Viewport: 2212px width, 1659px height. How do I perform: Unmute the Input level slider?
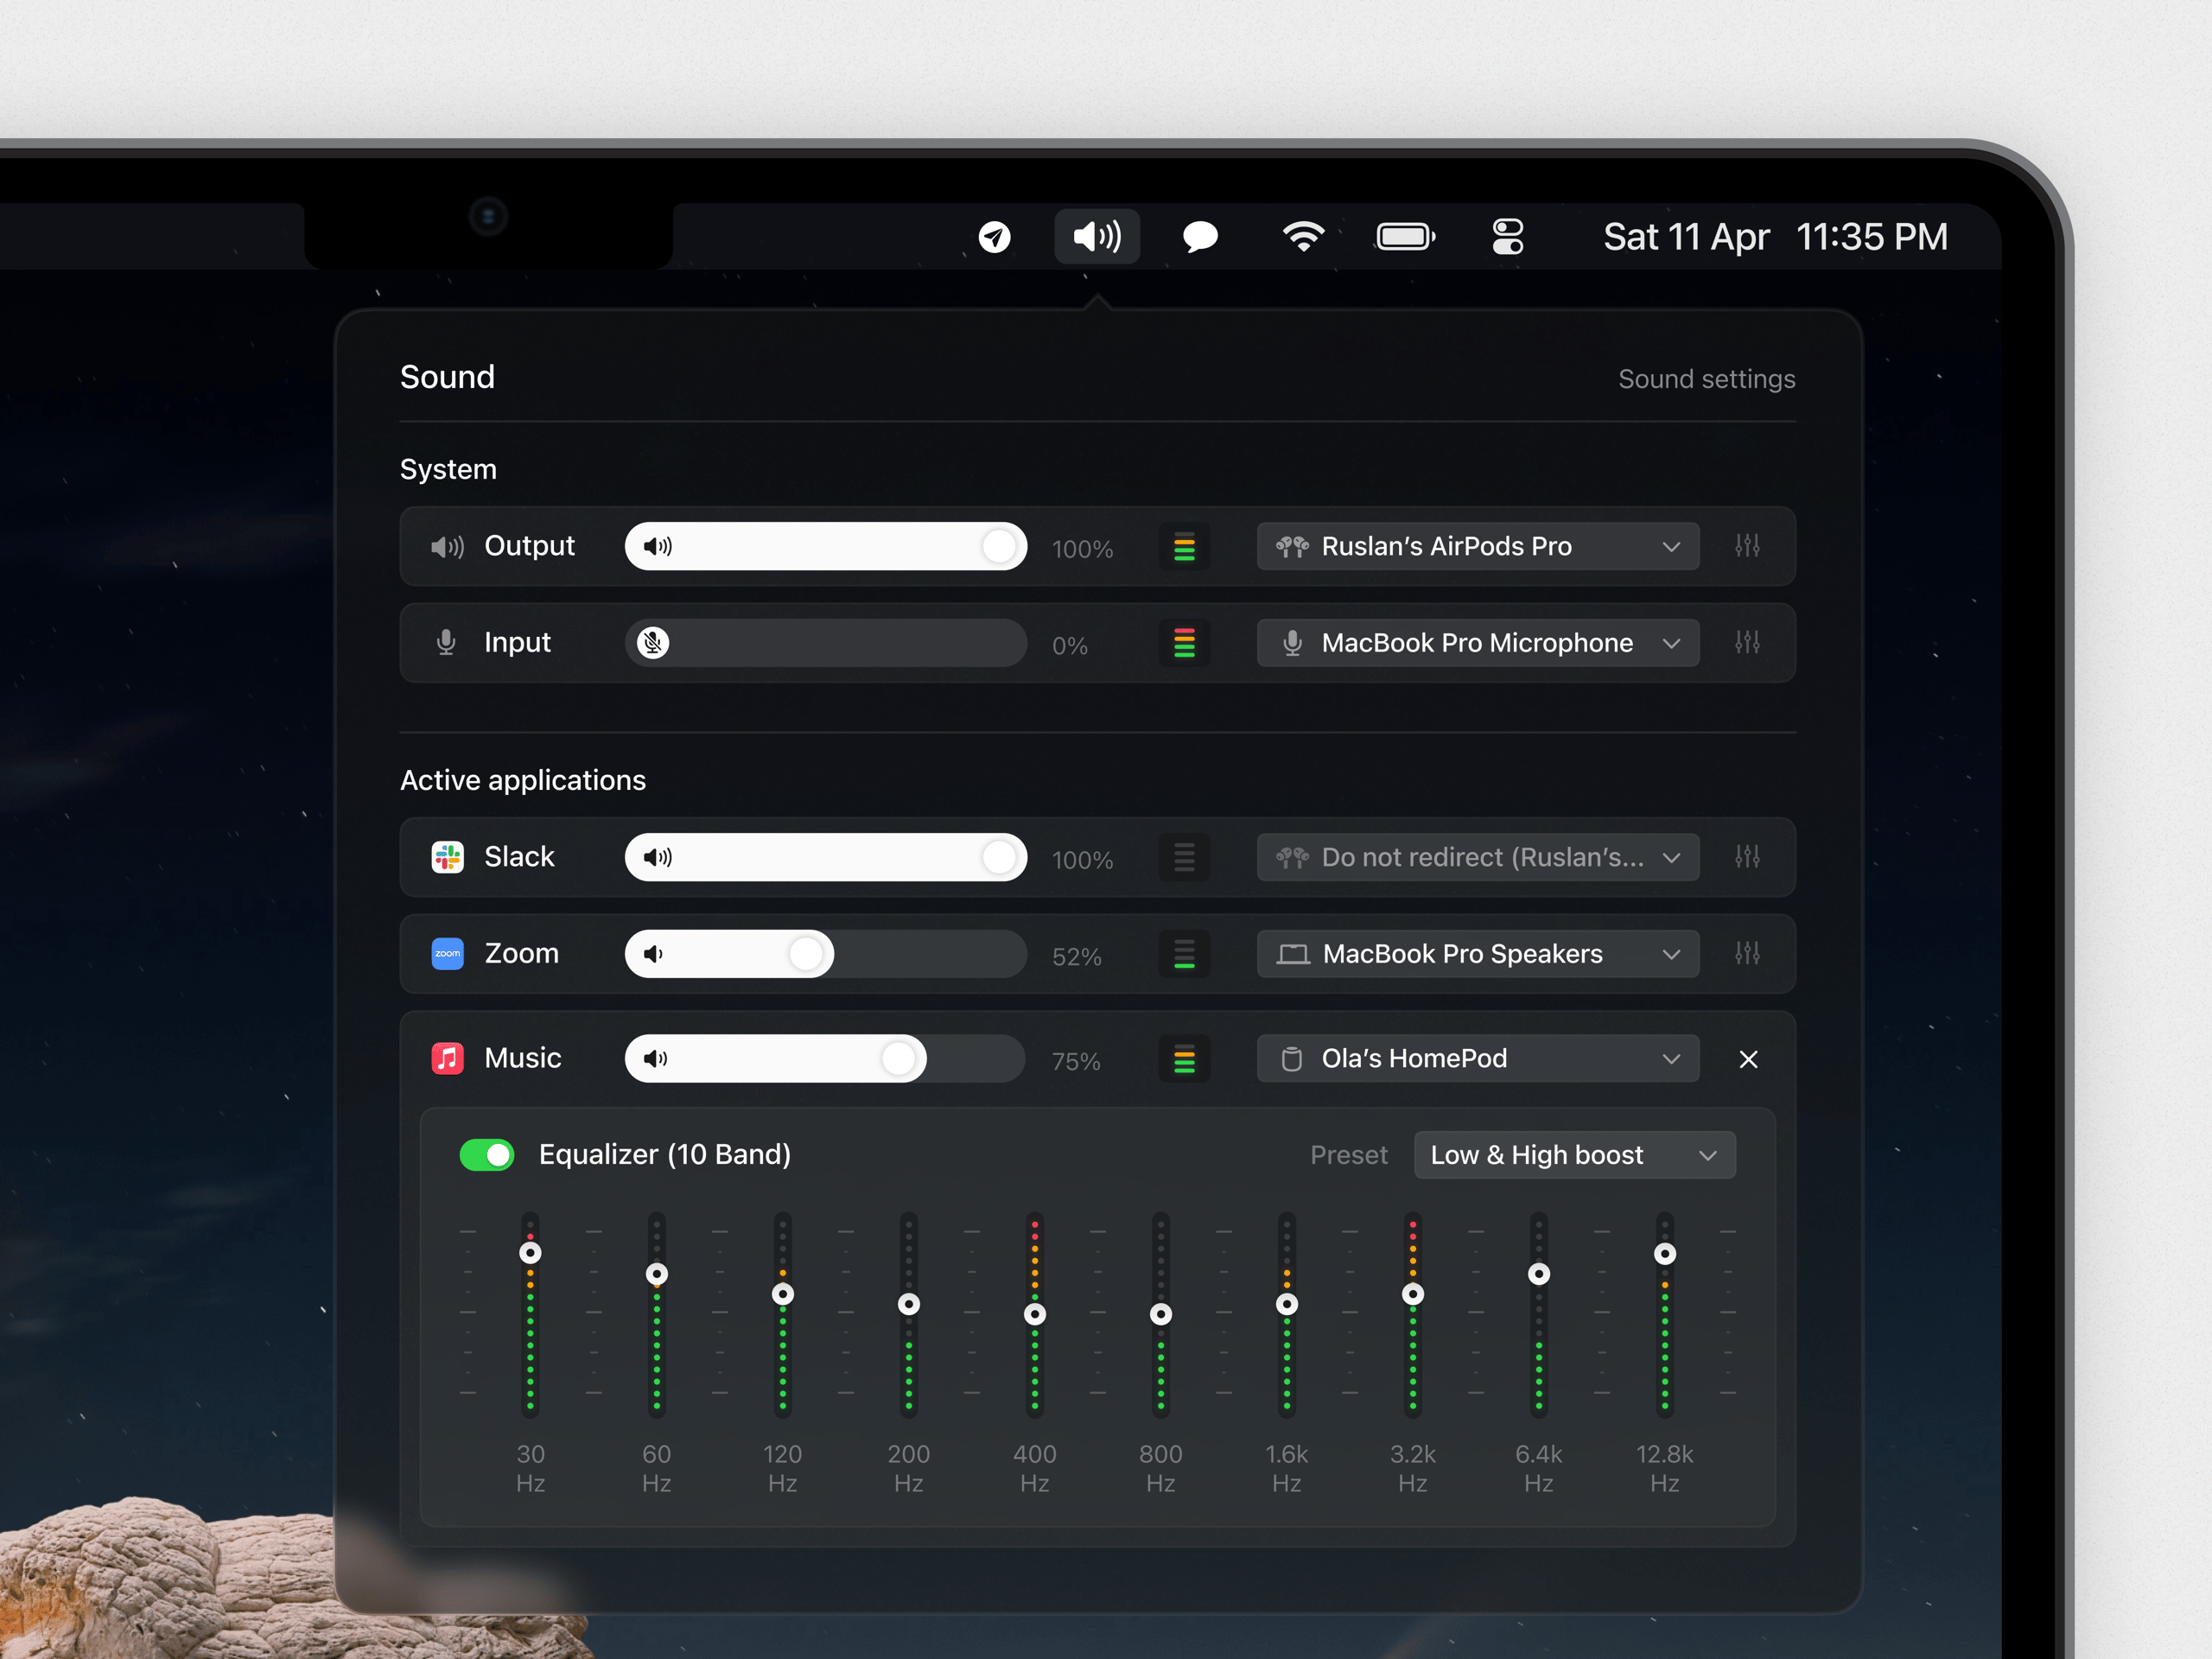point(826,643)
